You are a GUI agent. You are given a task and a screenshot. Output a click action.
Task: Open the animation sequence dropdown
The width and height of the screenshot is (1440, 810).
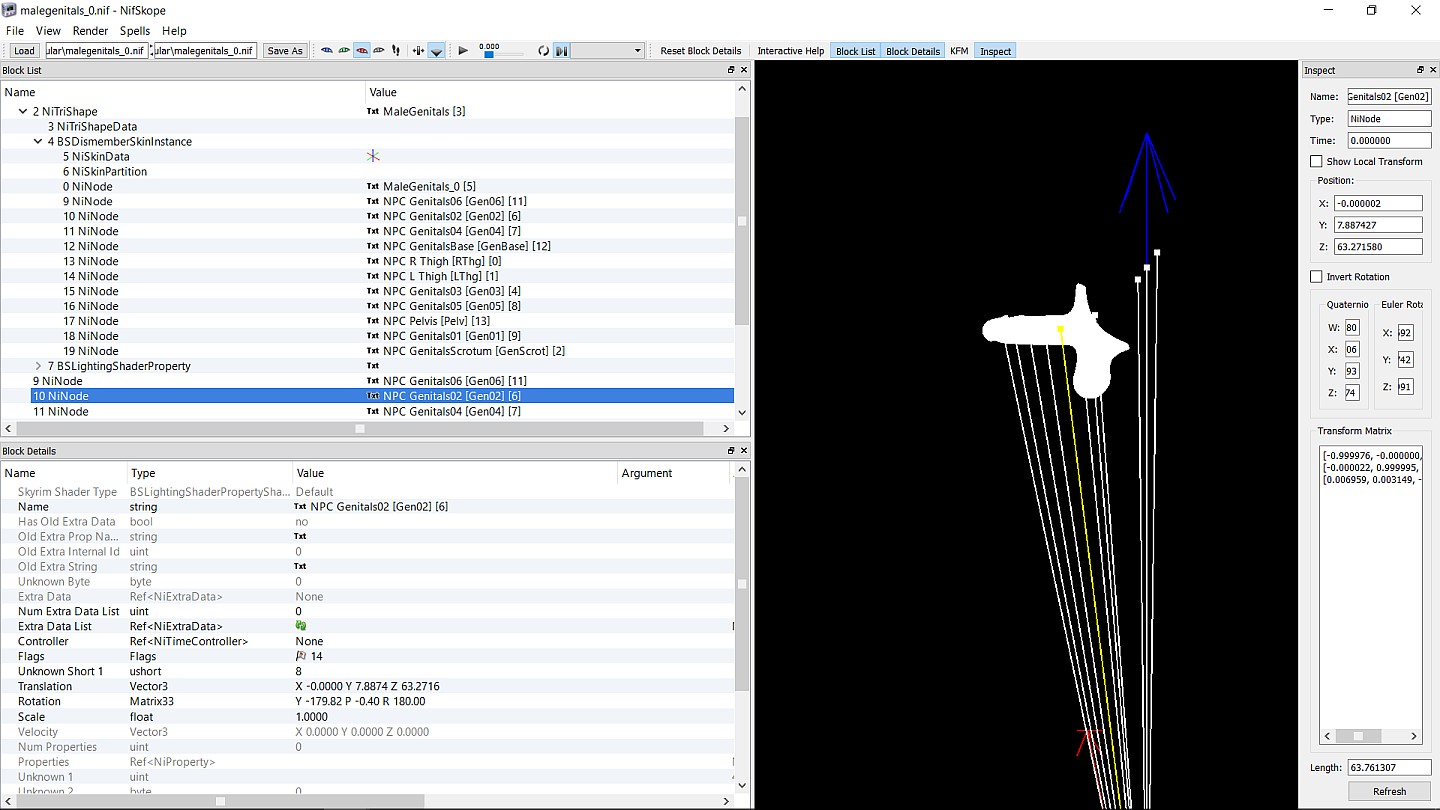click(x=607, y=51)
